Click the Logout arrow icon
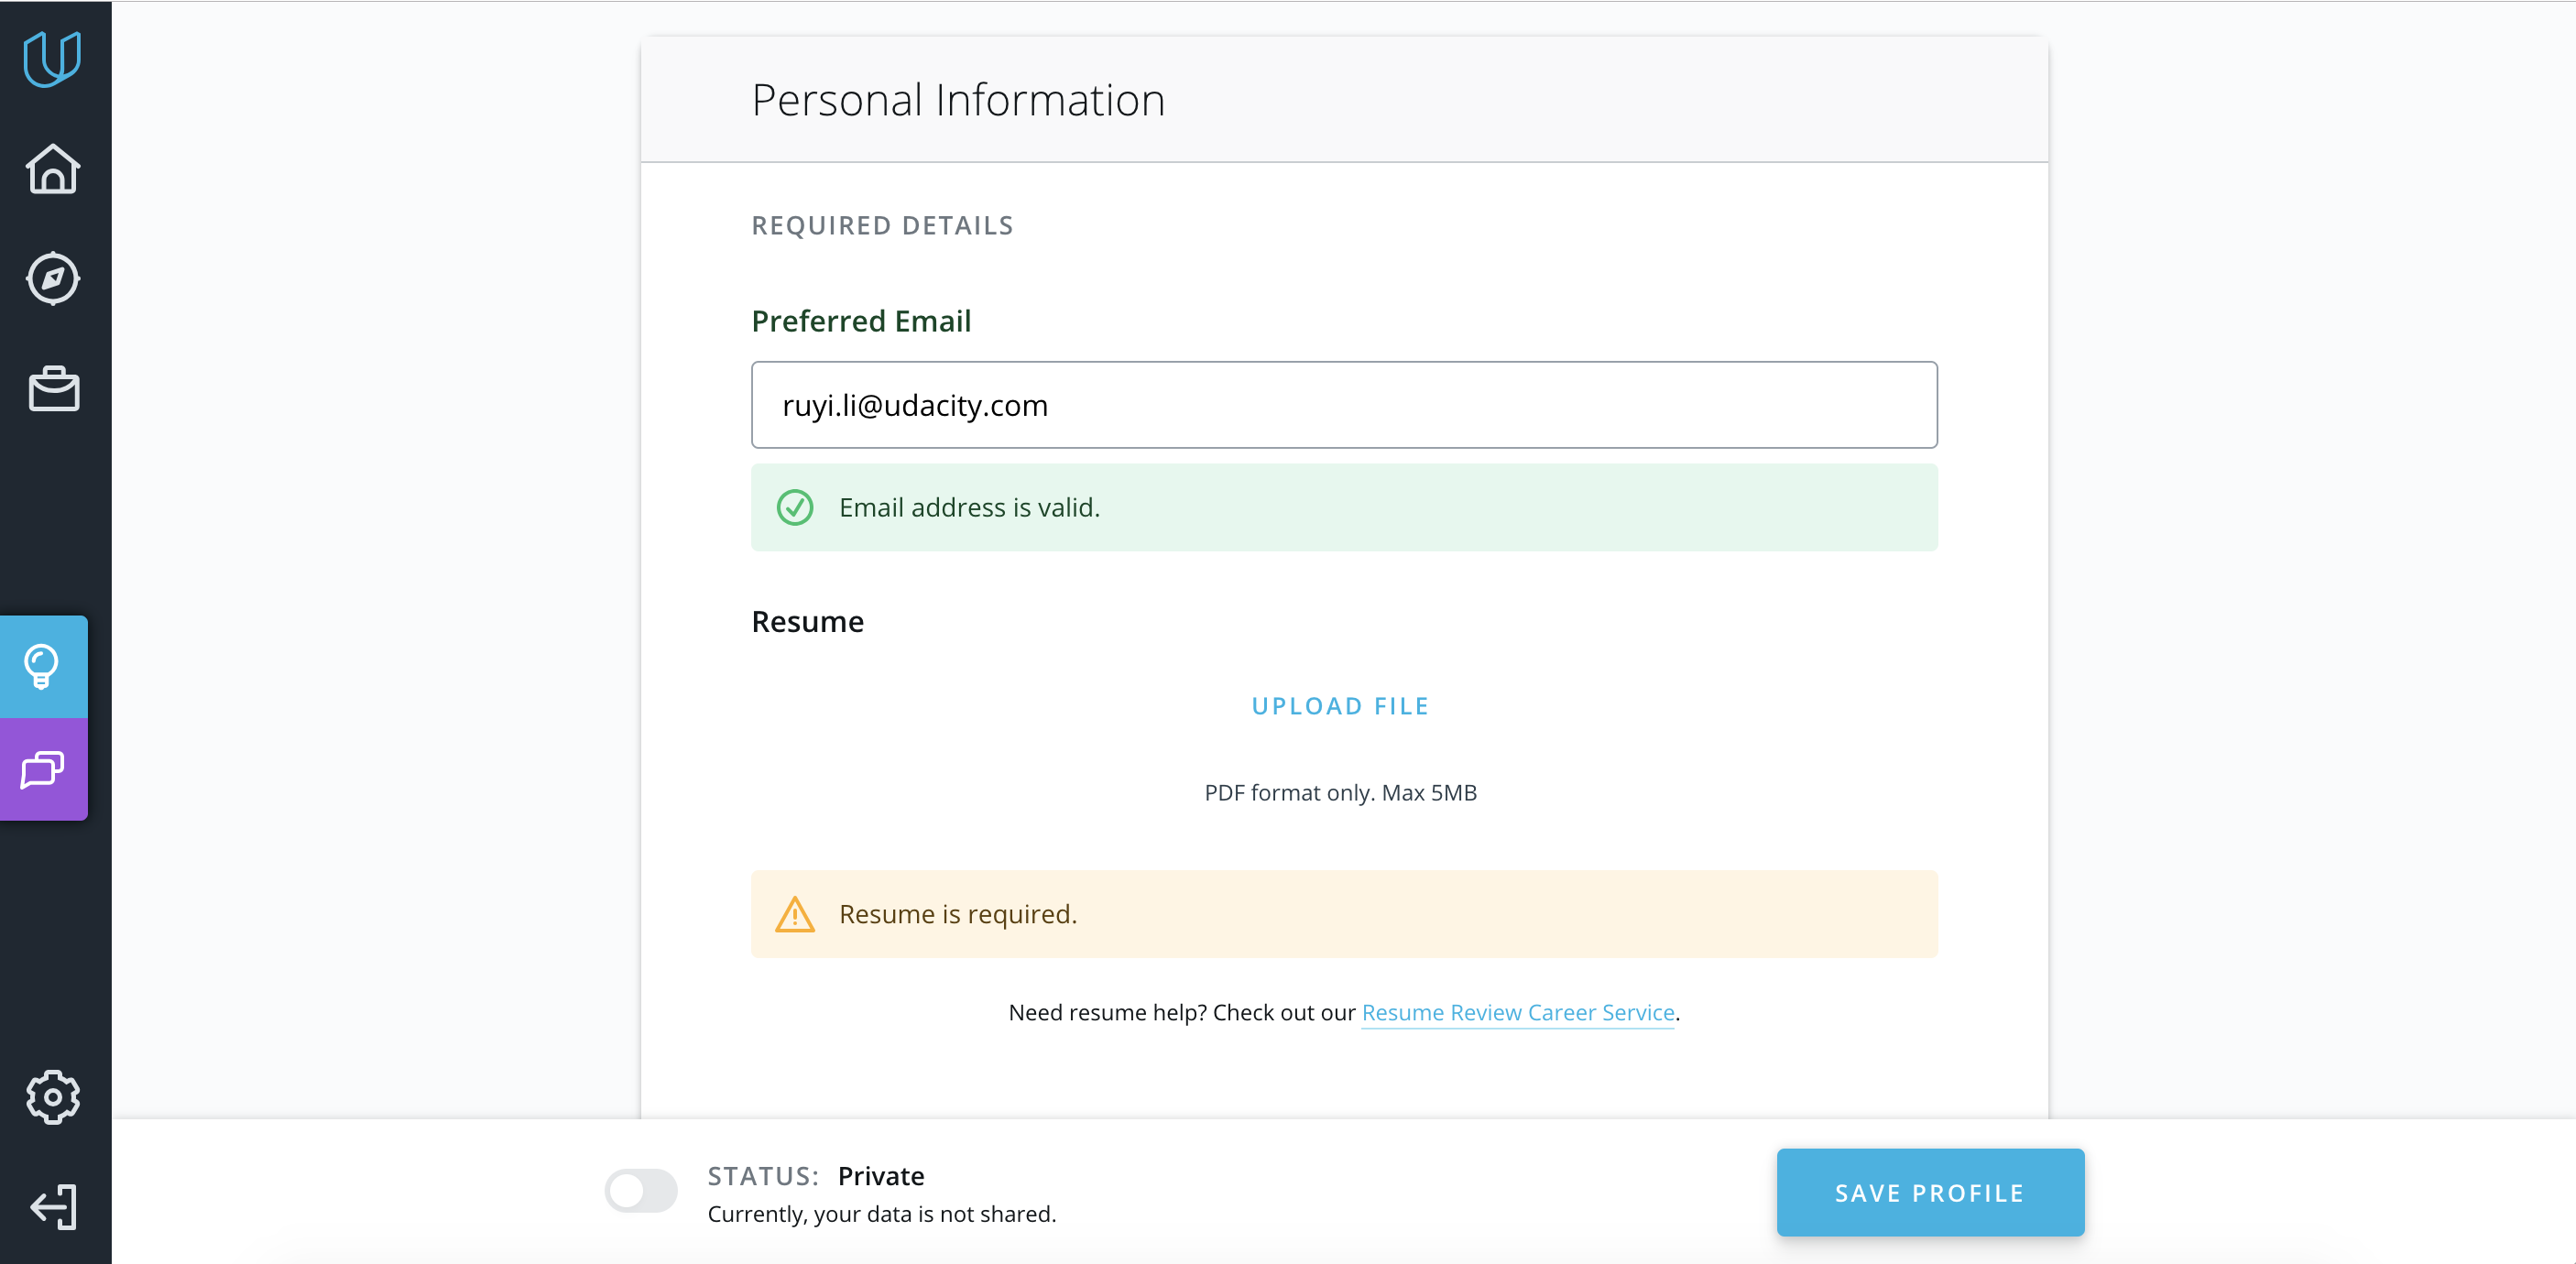2576x1264 pixels. point(53,1207)
